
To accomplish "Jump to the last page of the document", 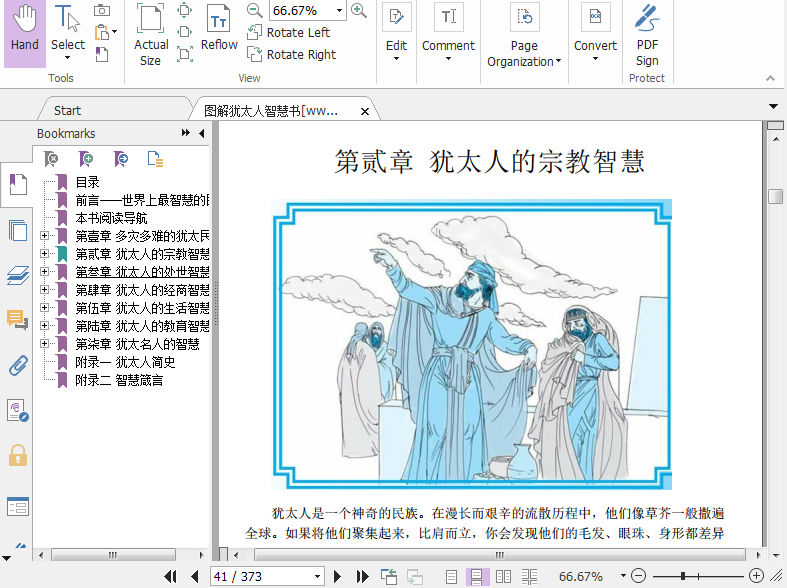I will pyautogui.click(x=362, y=577).
